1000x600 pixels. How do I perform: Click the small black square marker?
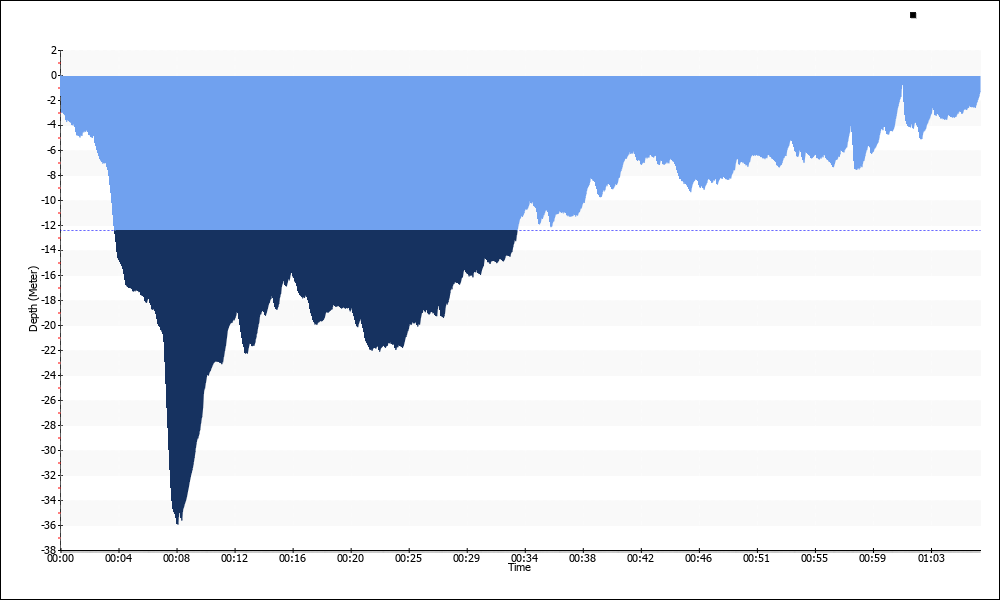(913, 15)
